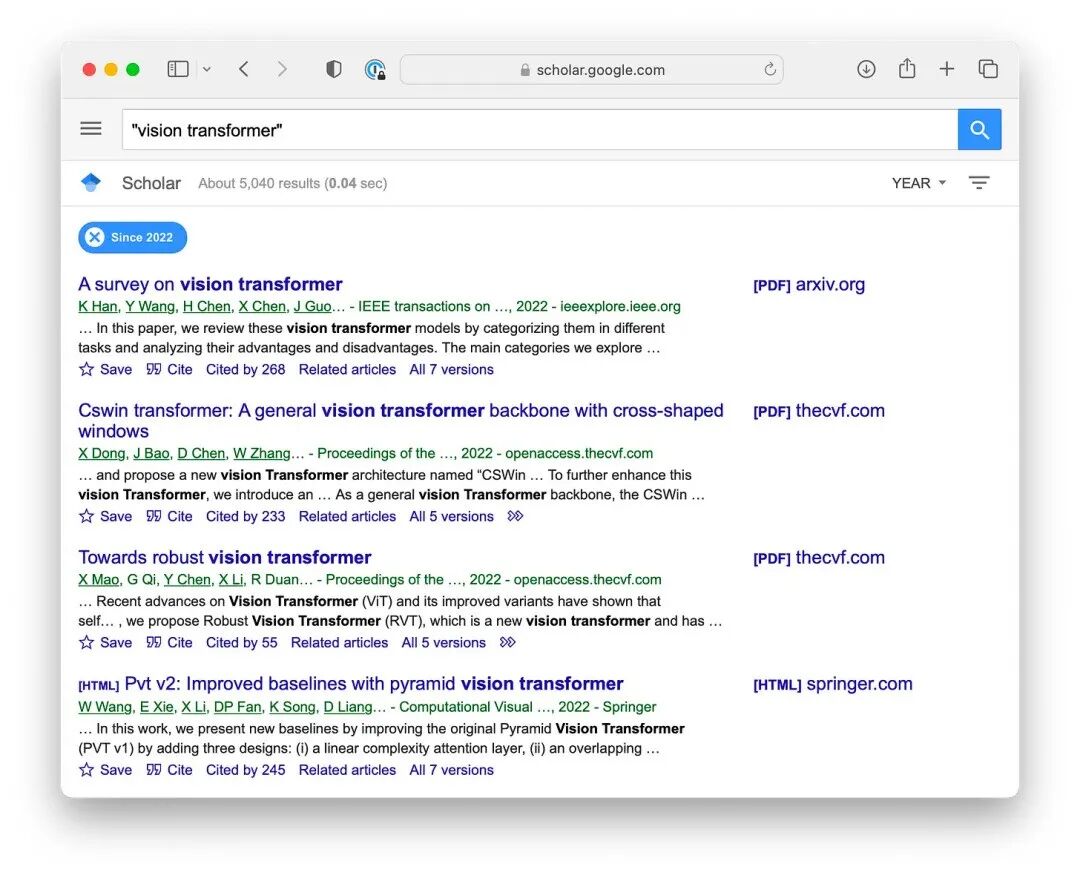Cite the Towards robust vision transformer paper
Viewport: 1080px width, 878px height.
click(169, 642)
